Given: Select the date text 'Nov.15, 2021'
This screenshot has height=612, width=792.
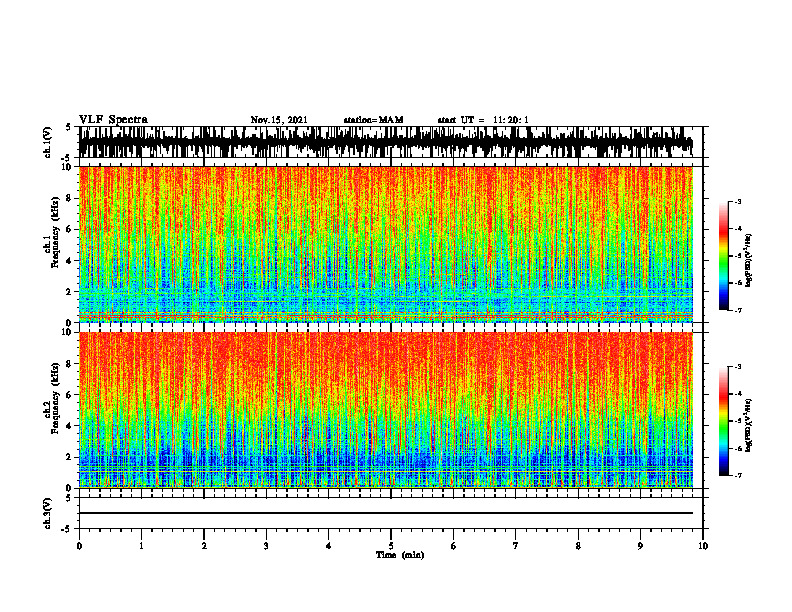Looking at the screenshot, I should click(x=279, y=120).
